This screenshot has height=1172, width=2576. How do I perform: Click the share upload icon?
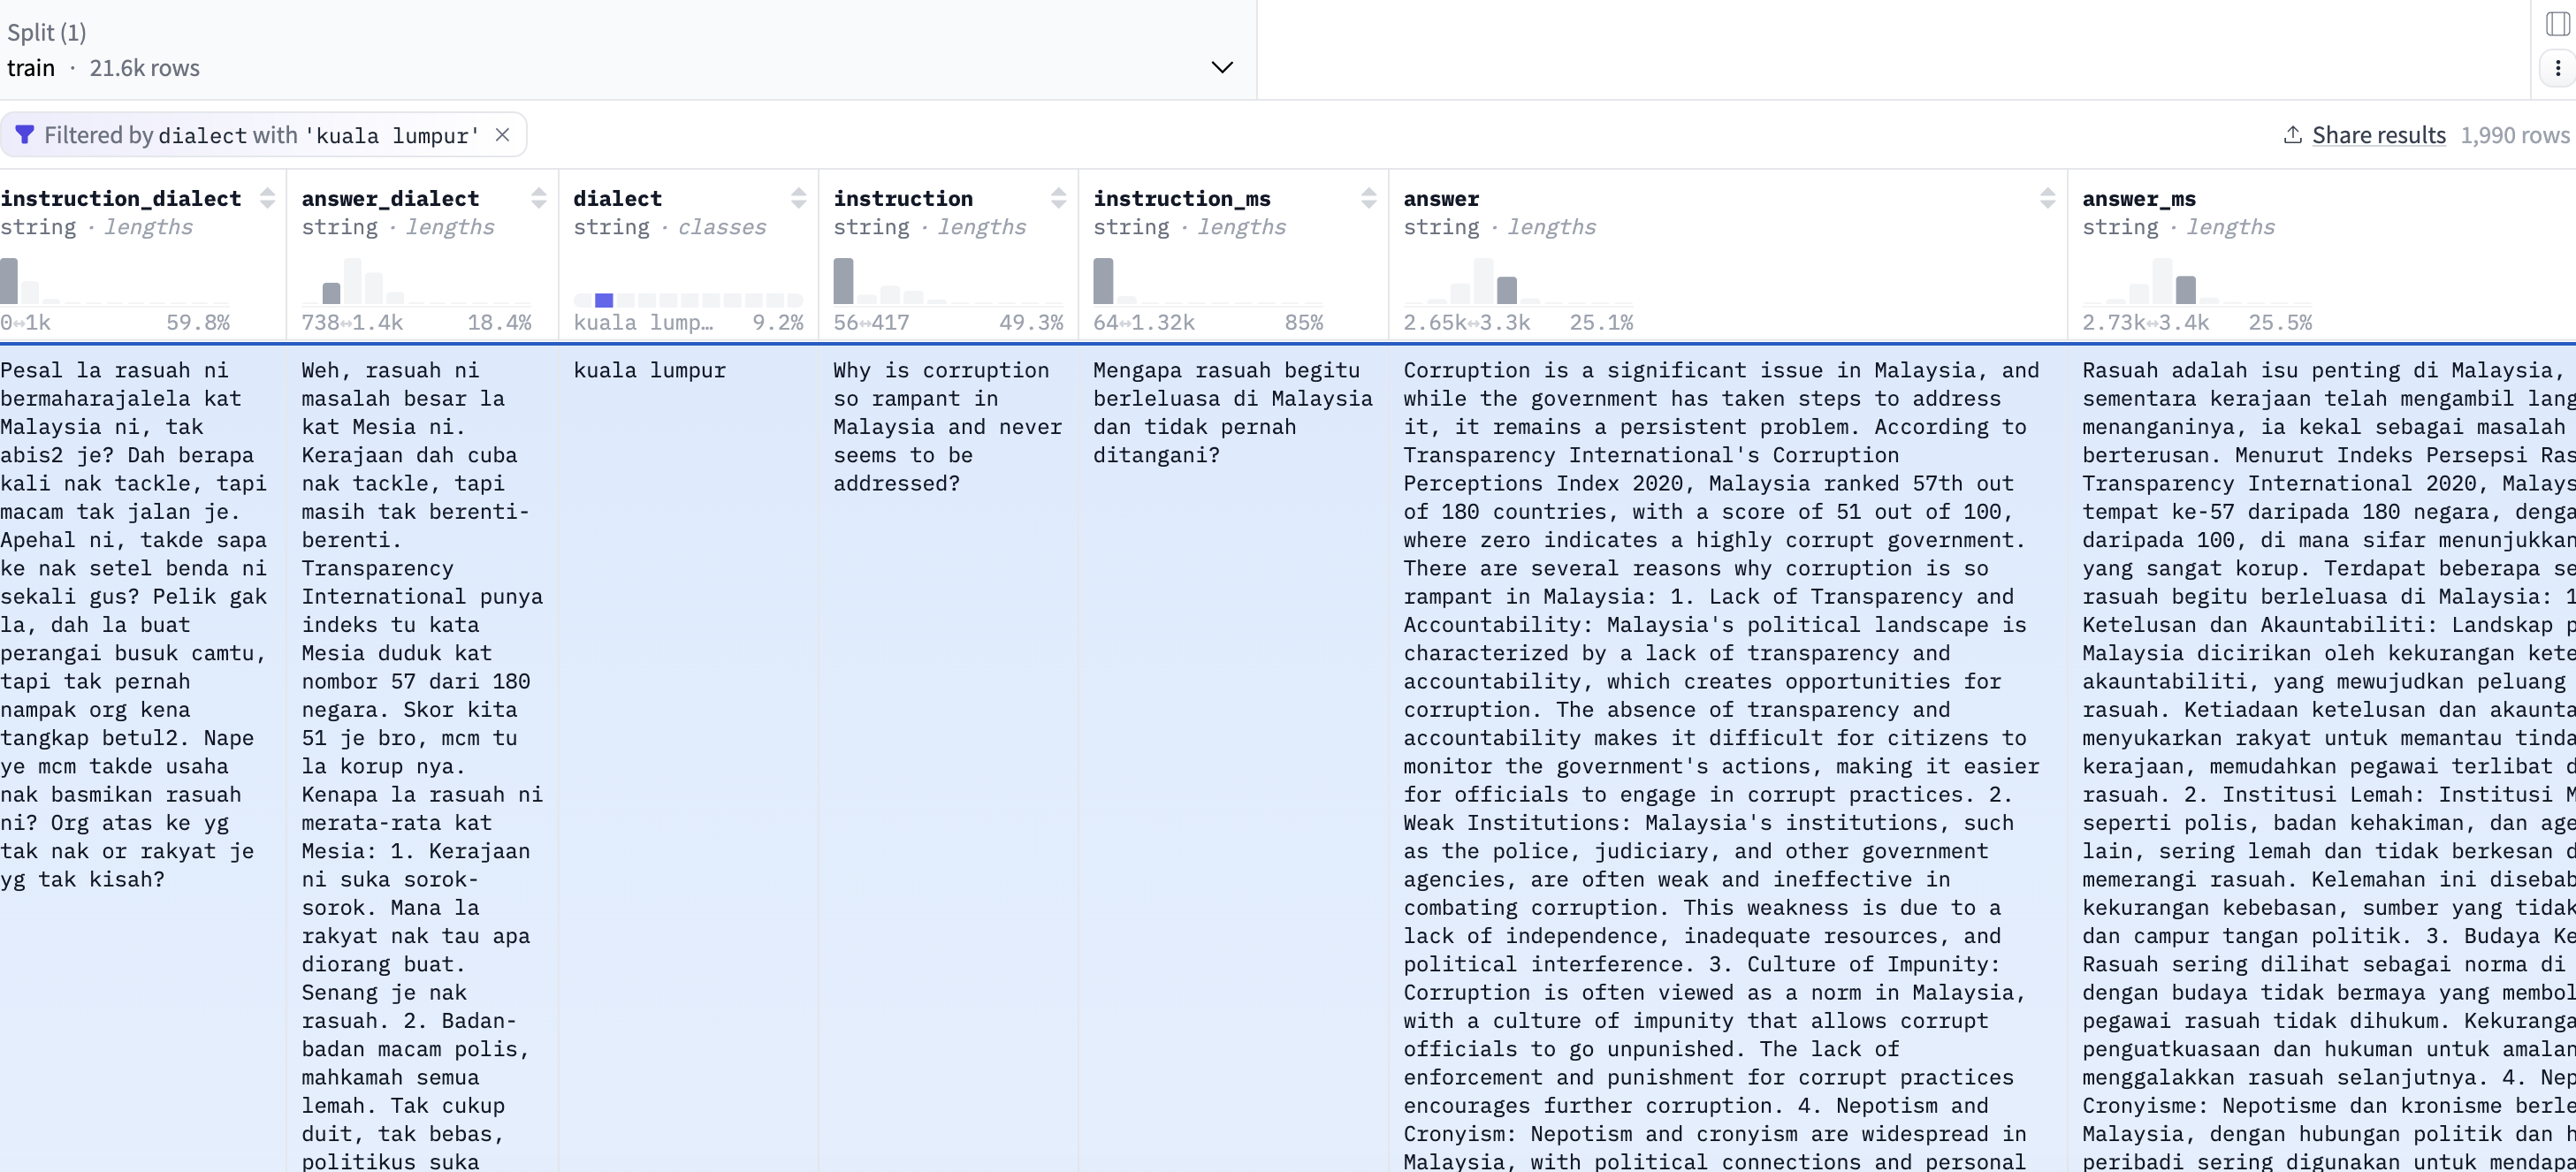[x=2293, y=135]
